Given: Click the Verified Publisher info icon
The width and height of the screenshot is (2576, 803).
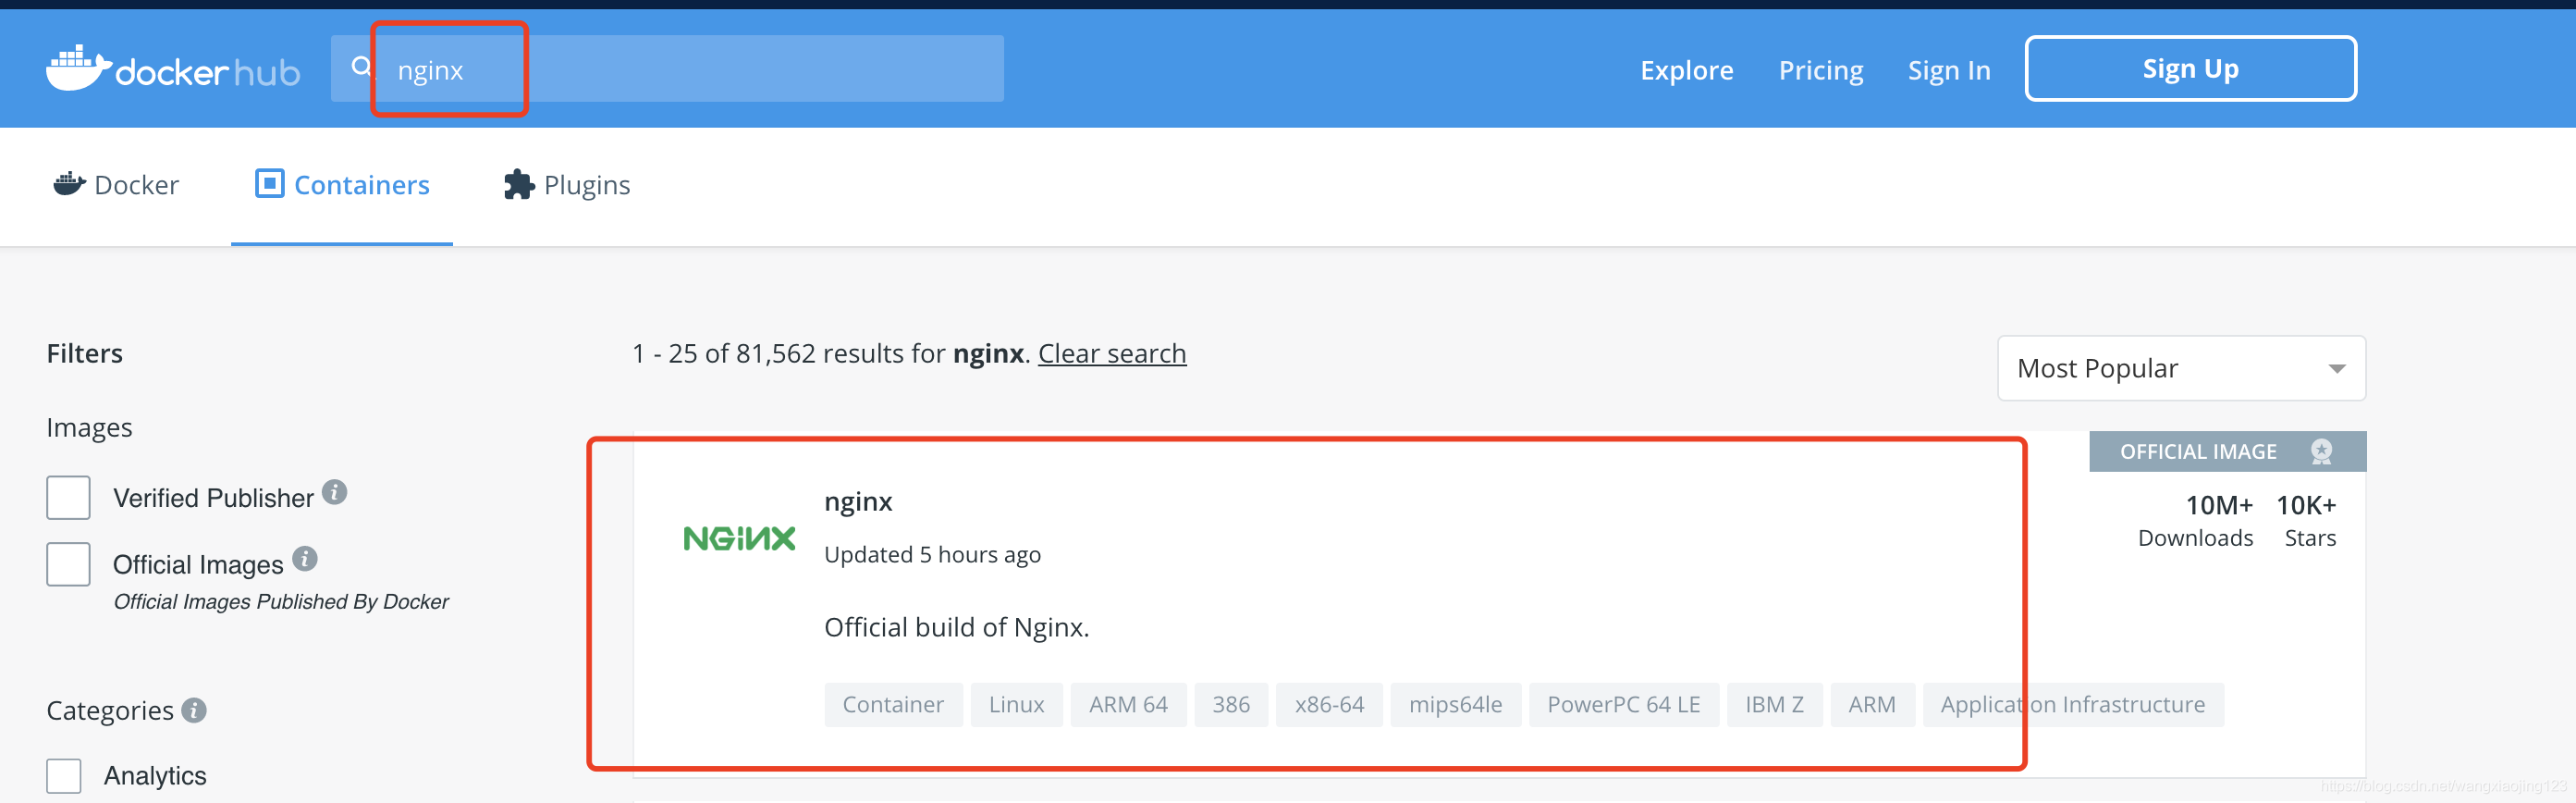Looking at the screenshot, I should (335, 492).
